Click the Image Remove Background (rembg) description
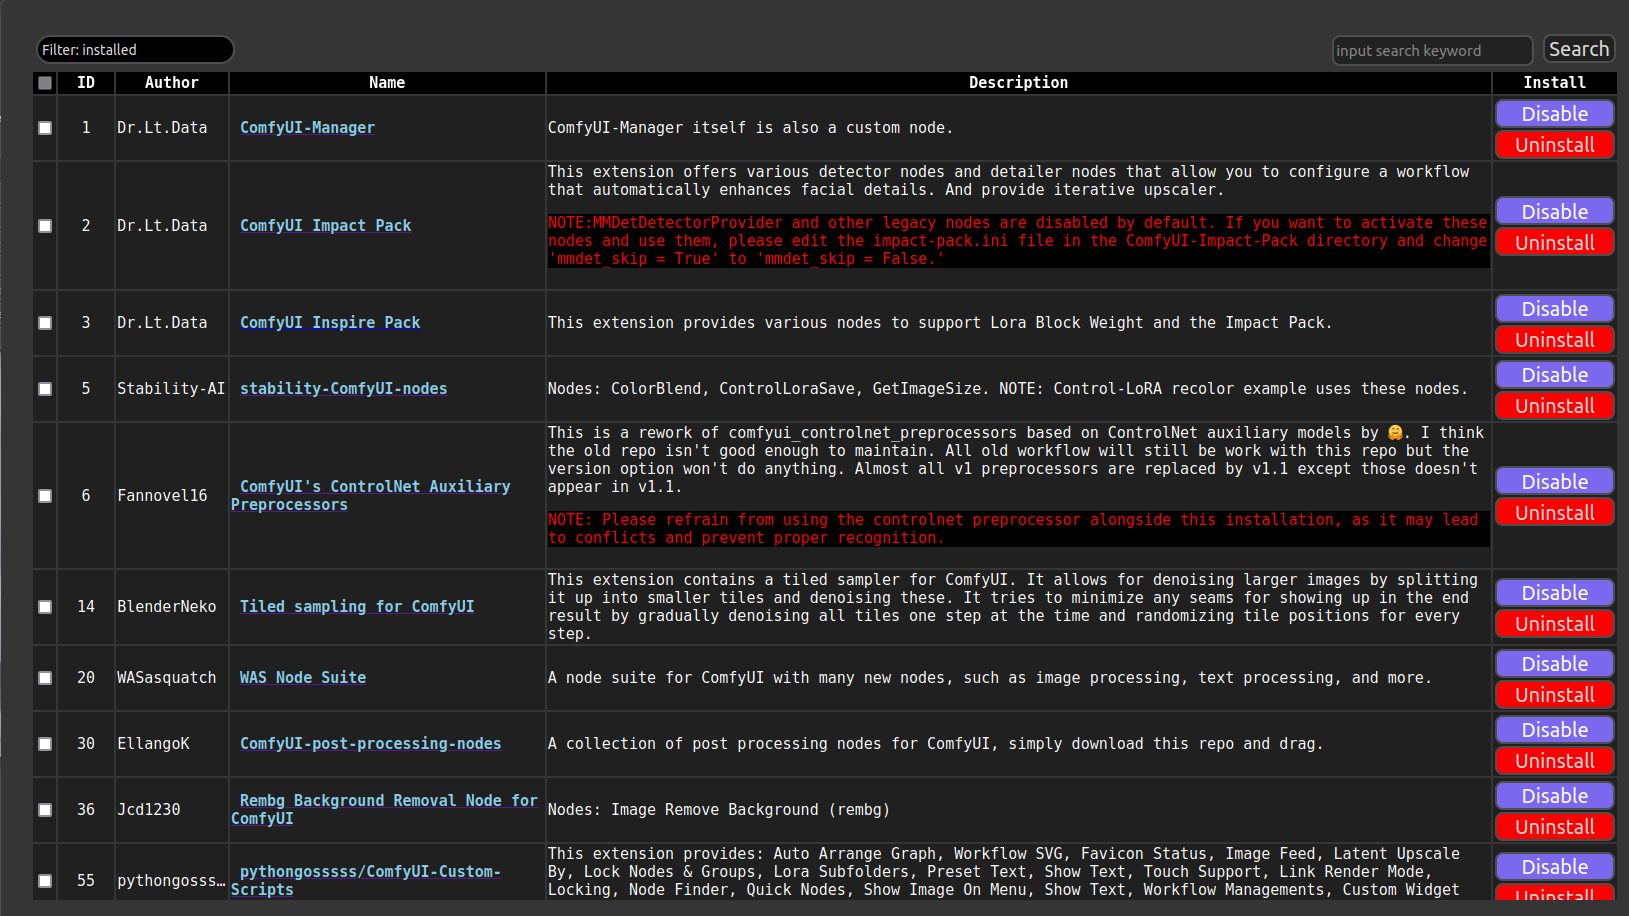The image size is (1629, 916). tap(719, 810)
